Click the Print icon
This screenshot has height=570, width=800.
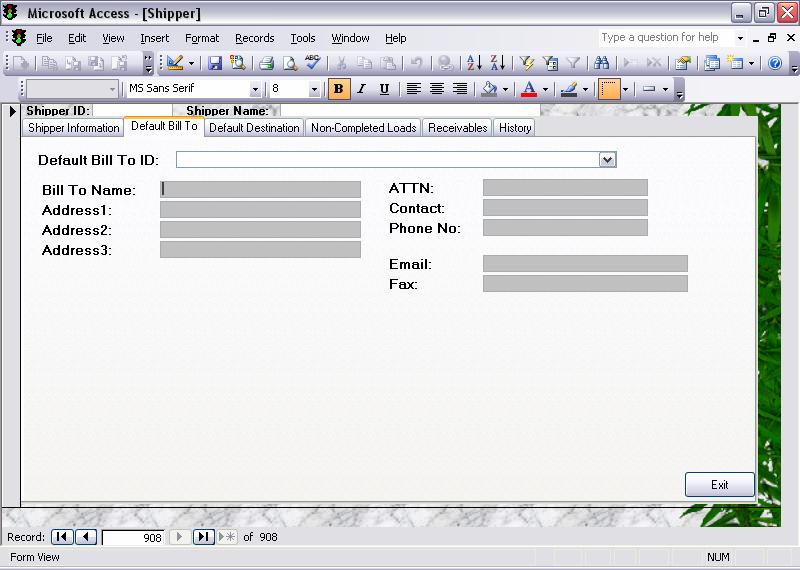click(x=267, y=63)
